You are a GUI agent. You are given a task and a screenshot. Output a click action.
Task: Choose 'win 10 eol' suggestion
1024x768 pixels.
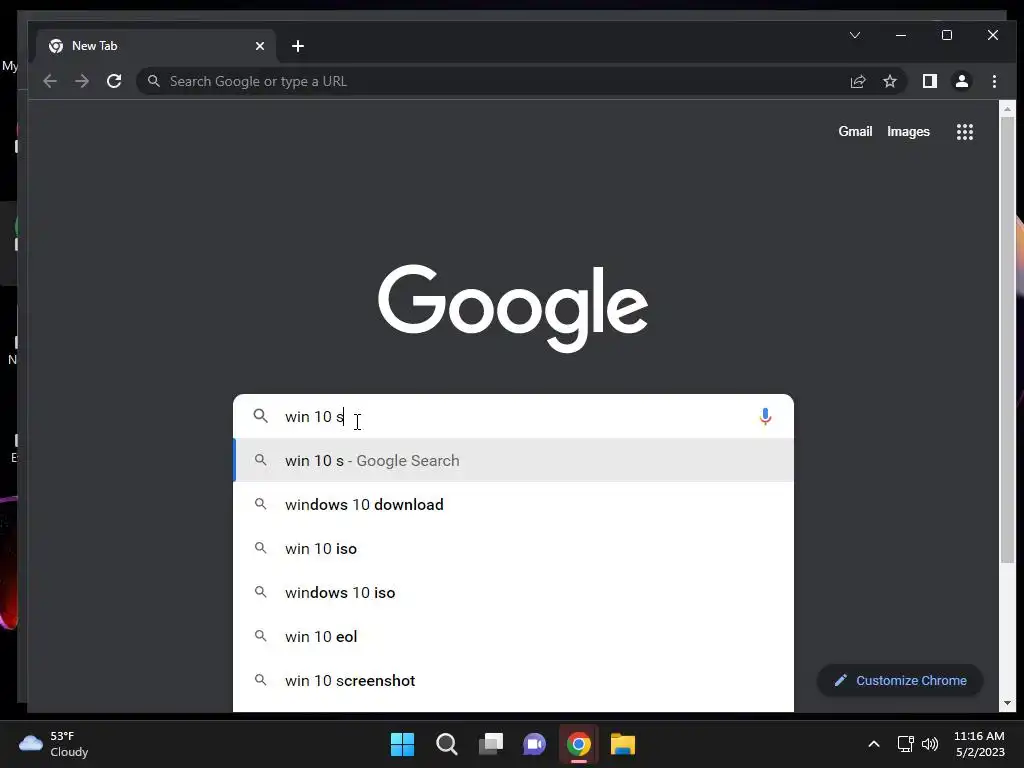pyautogui.click(x=513, y=637)
